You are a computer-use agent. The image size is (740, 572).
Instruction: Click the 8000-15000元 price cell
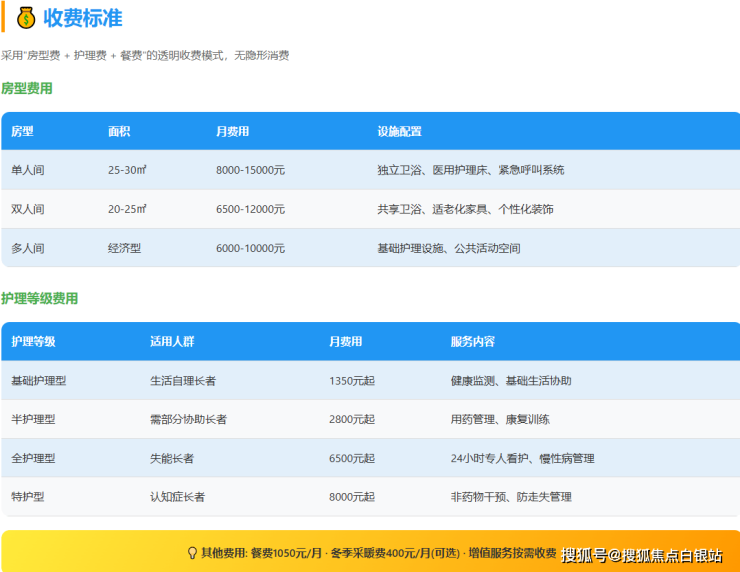coord(250,170)
